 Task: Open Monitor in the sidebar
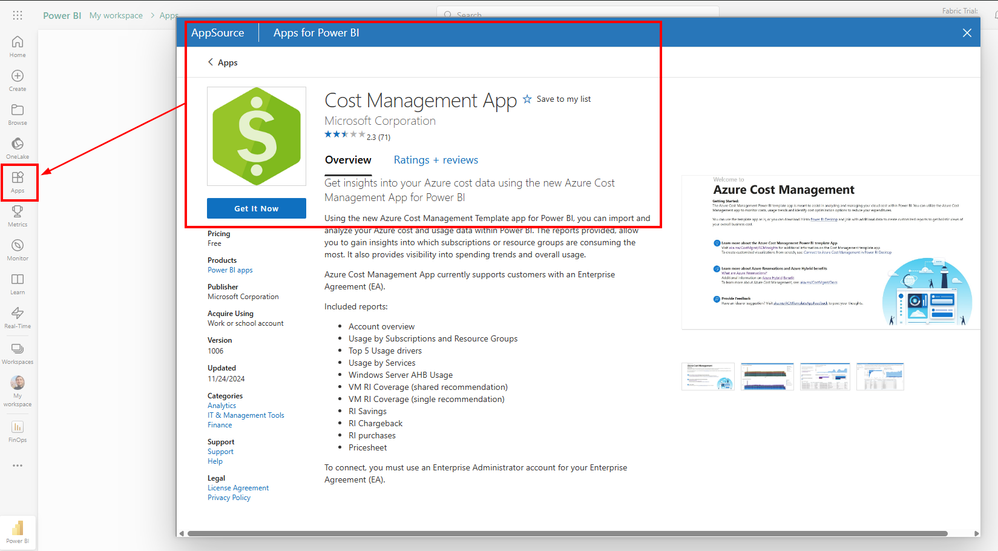(x=17, y=250)
